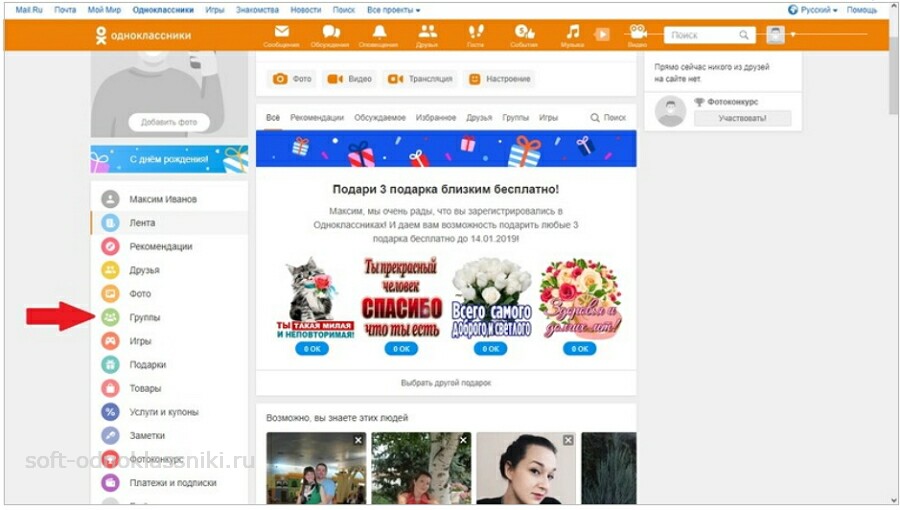Expand the profile avatar menu in the top bar

pos(776,35)
